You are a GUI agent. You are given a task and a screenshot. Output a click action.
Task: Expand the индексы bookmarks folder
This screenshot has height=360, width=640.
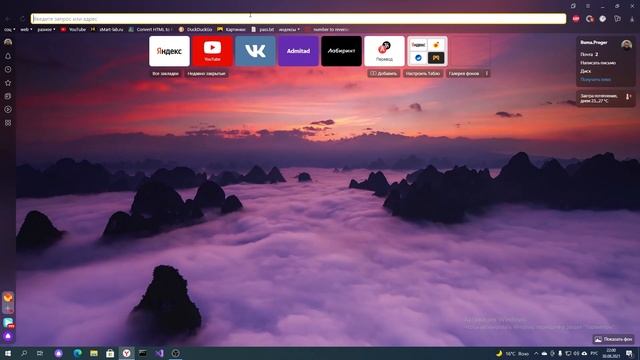coord(289,29)
